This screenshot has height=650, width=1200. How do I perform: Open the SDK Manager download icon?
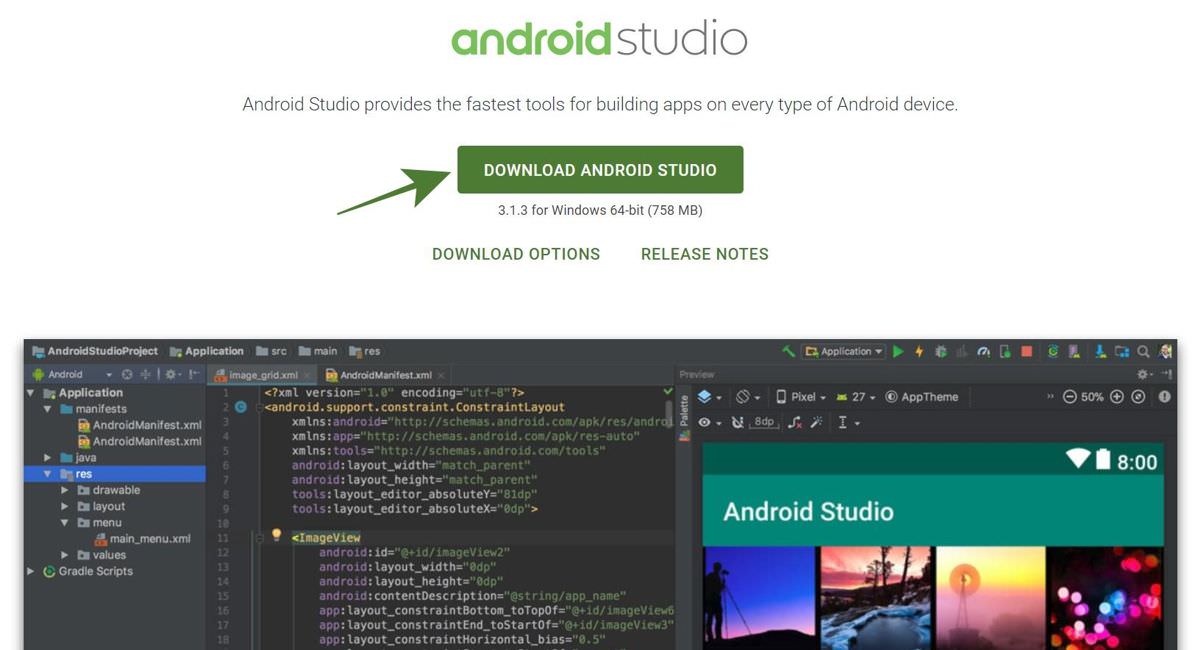[x=1100, y=351]
